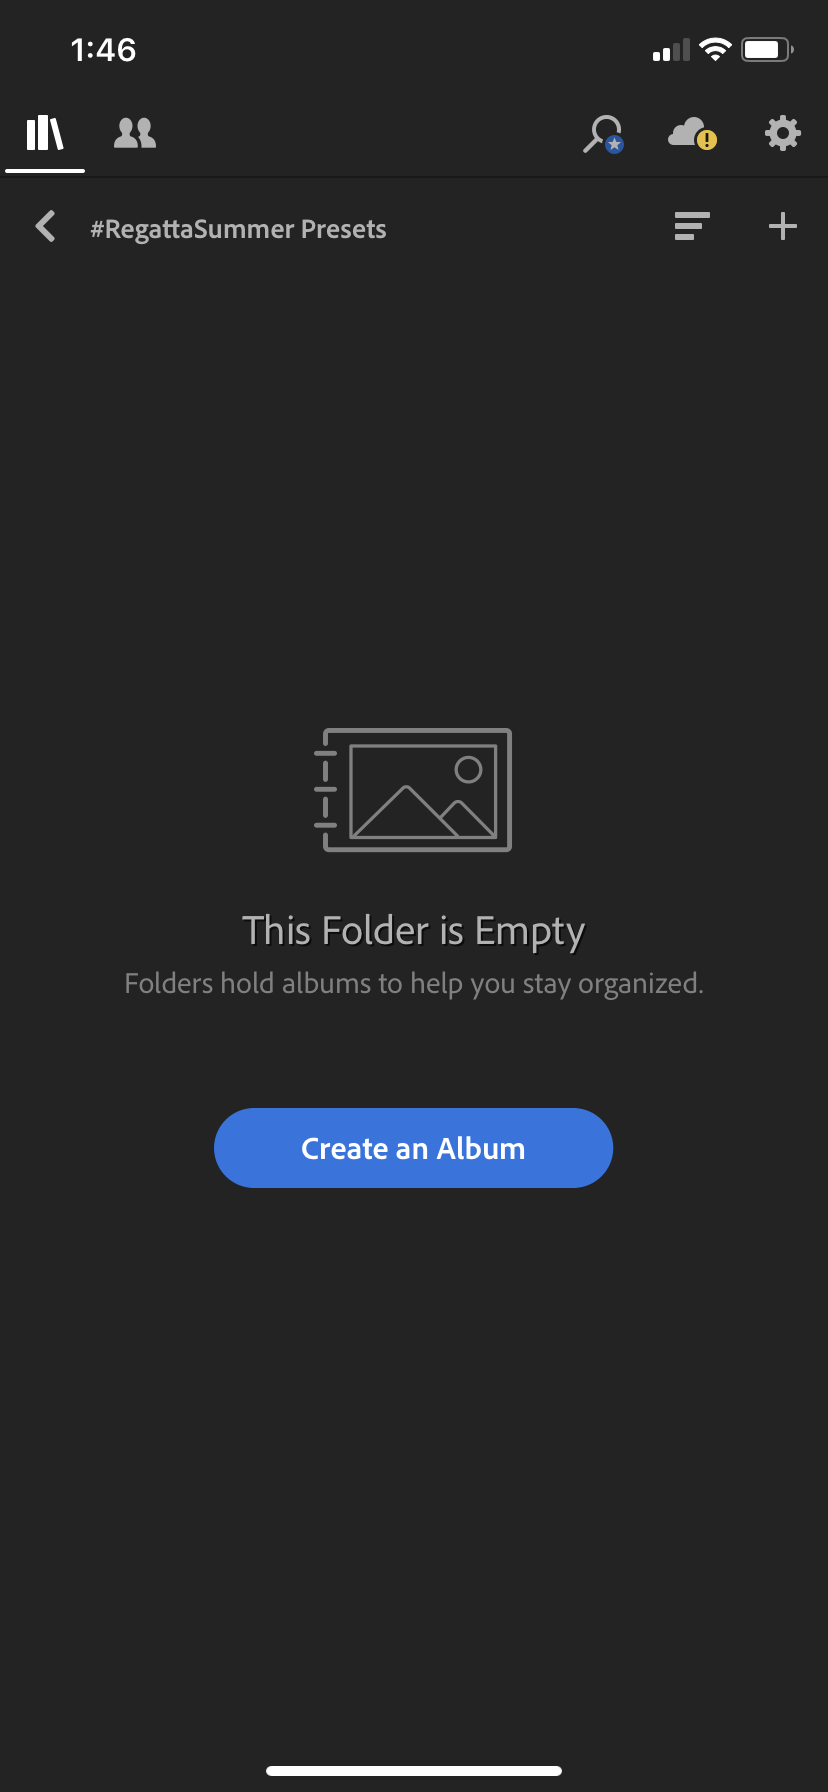Image resolution: width=828 pixels, height=1792 pixels.
Task: Open the search magnifier icon
Action: click(603, 133)
